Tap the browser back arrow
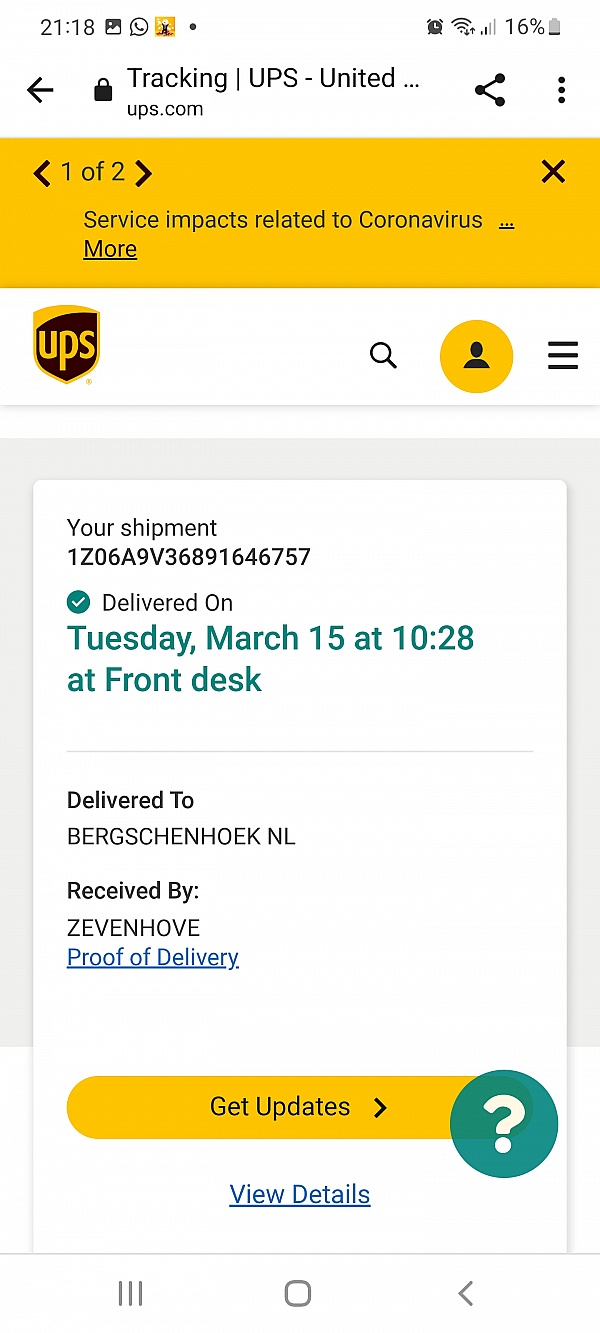This screenshot has width=600, height=1333. coord(40,91)
